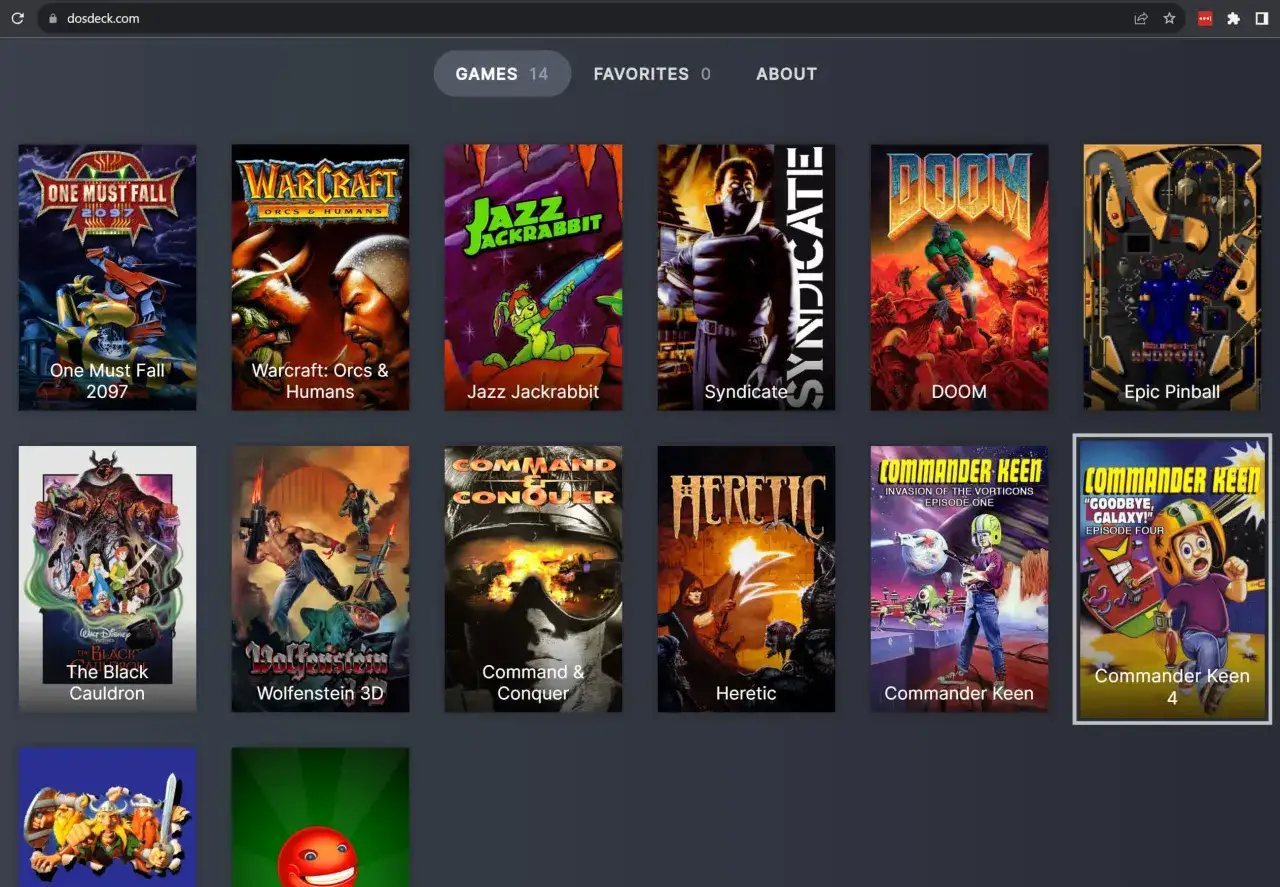Screen dimensions: 1280x887
Task: Launch the DOOM game cover
Action: pyautogui.click(x=959, y=277)
